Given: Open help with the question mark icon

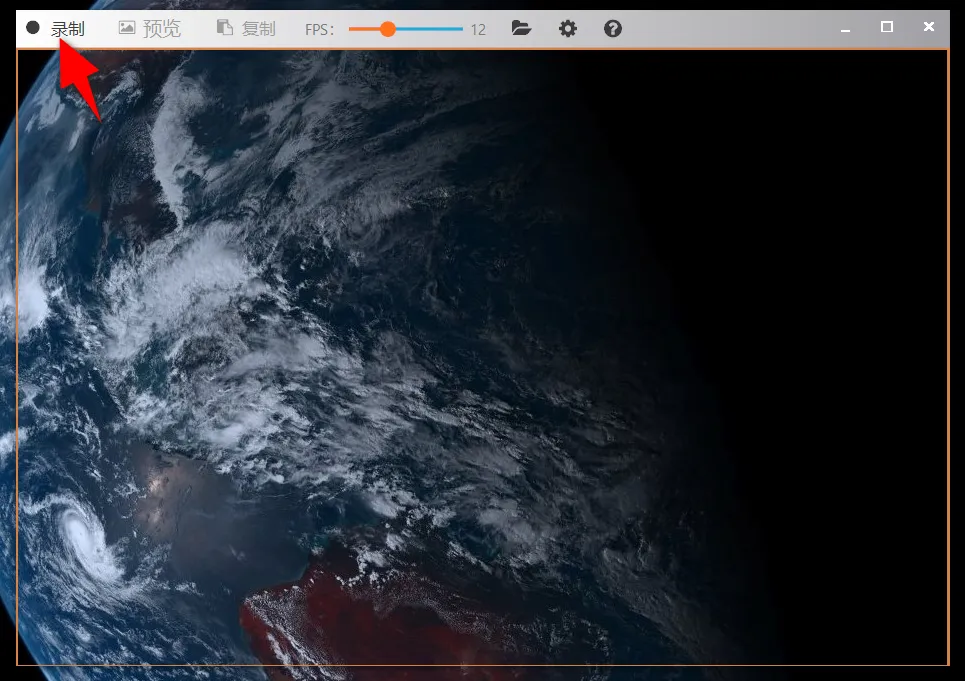Looking at the screenshot, I should [x=612, y=28].
